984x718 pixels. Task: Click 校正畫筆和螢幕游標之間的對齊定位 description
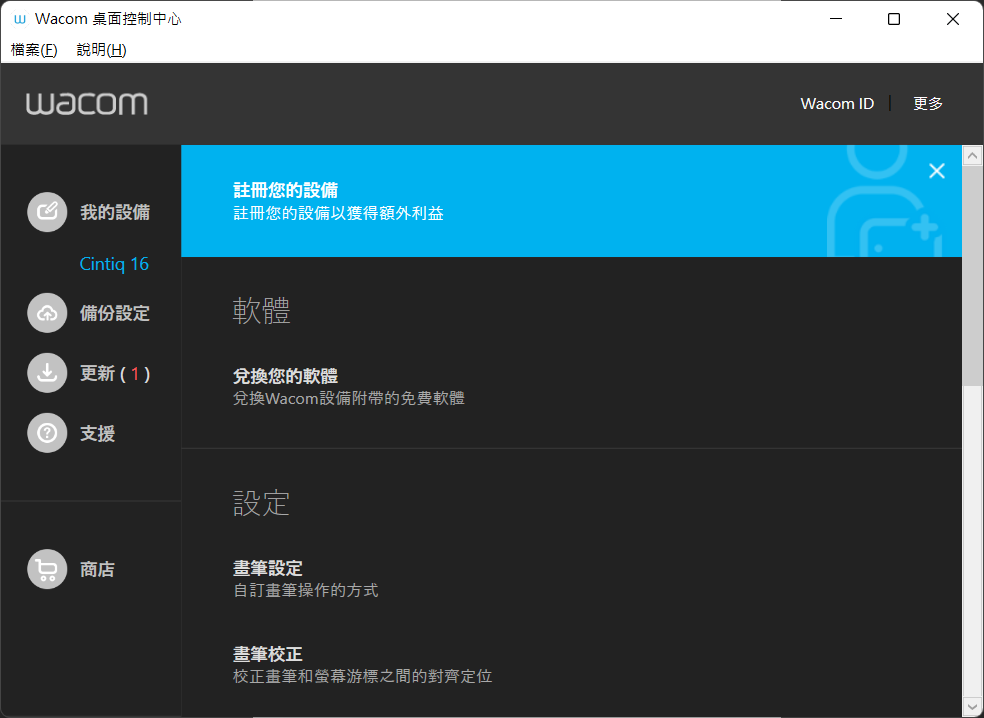(x=363, y=676)
